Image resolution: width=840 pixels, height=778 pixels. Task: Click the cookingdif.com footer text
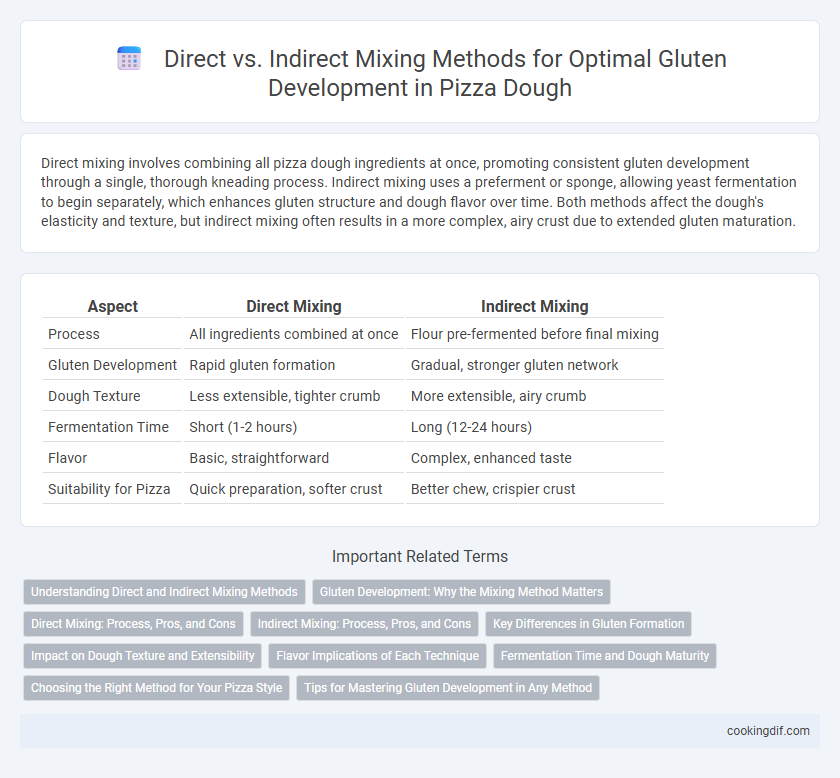click(768, 731)
